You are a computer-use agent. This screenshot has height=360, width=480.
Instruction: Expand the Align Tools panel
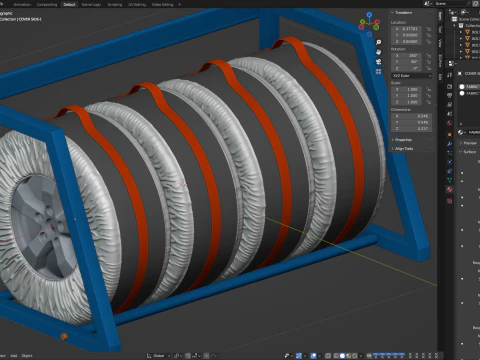(404, 149)
